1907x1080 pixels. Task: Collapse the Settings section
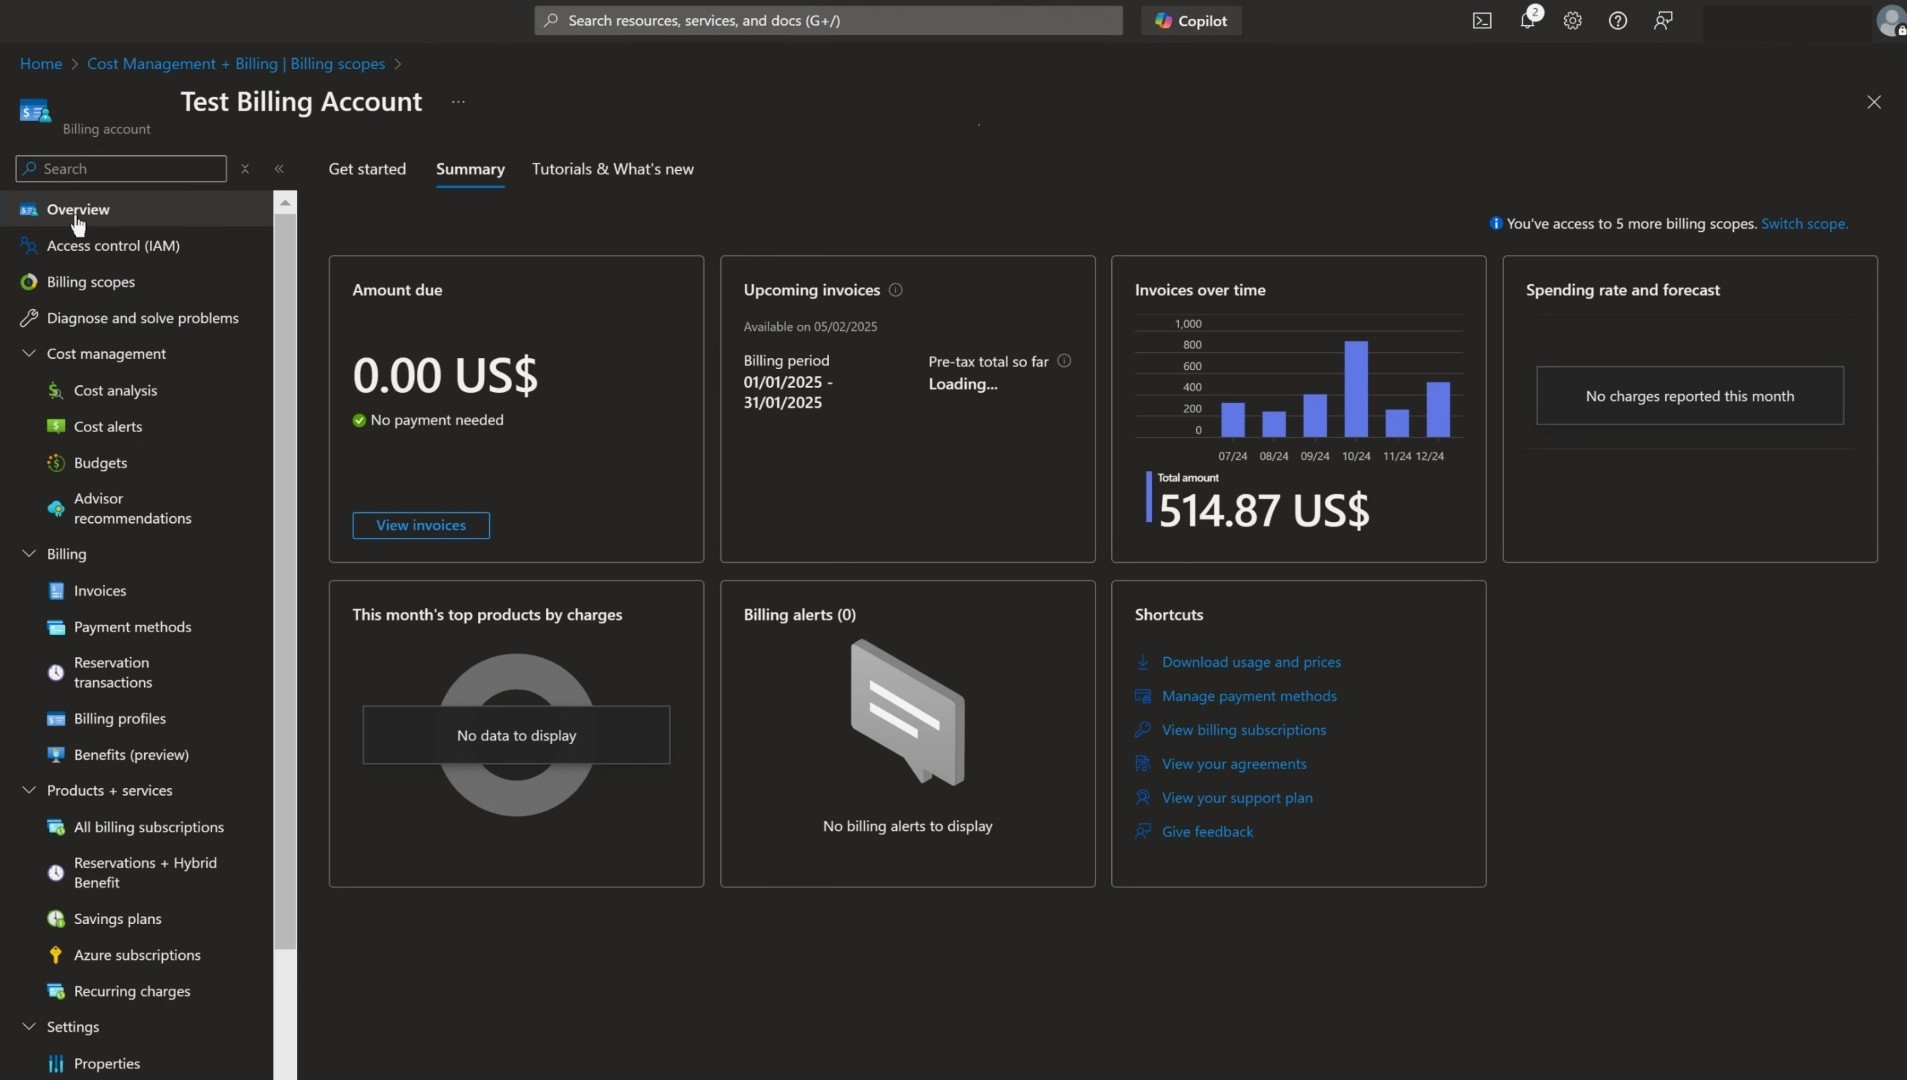[29, 1026]
